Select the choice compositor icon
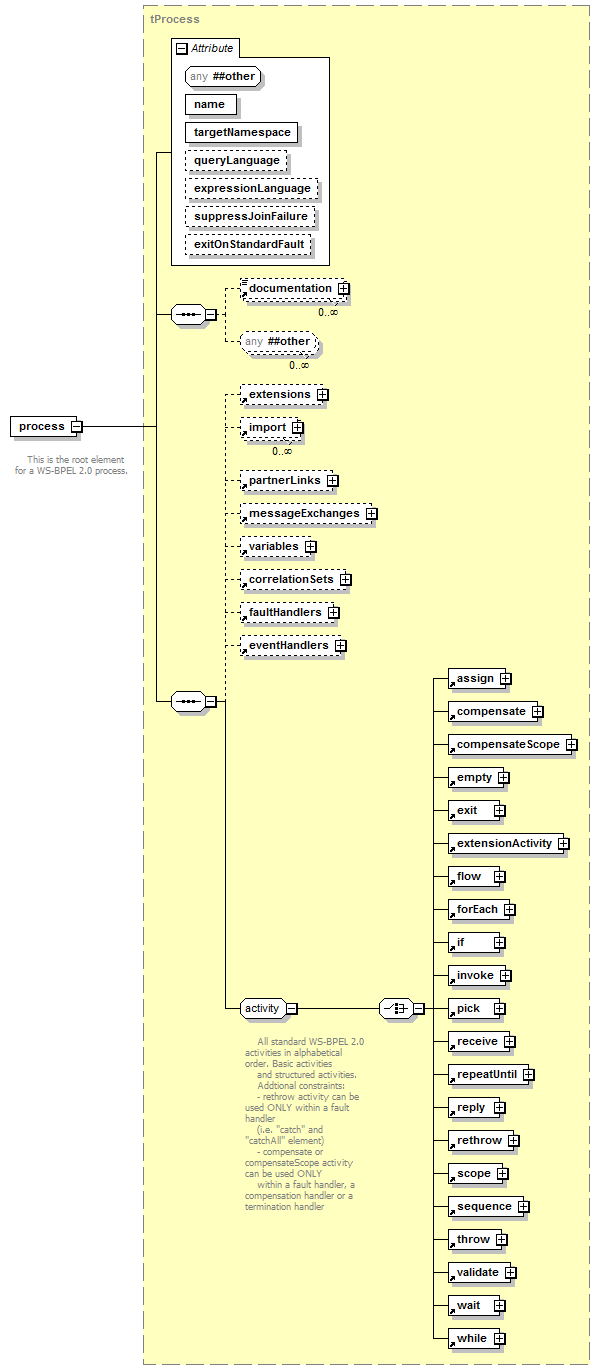 (x=396, y=1009)
